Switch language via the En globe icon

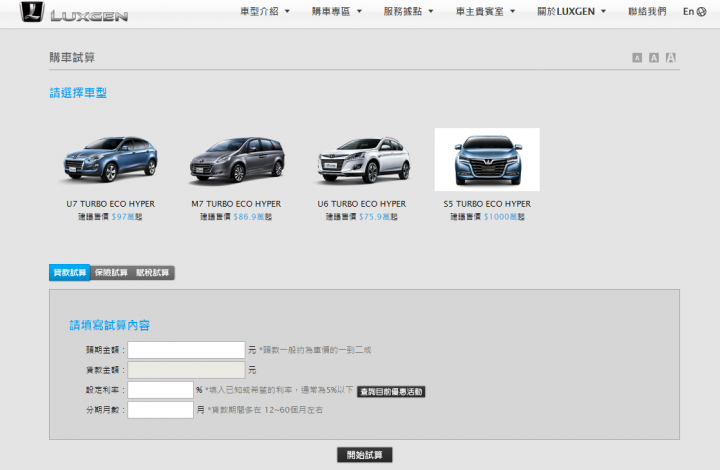click(x=694, y=11)
